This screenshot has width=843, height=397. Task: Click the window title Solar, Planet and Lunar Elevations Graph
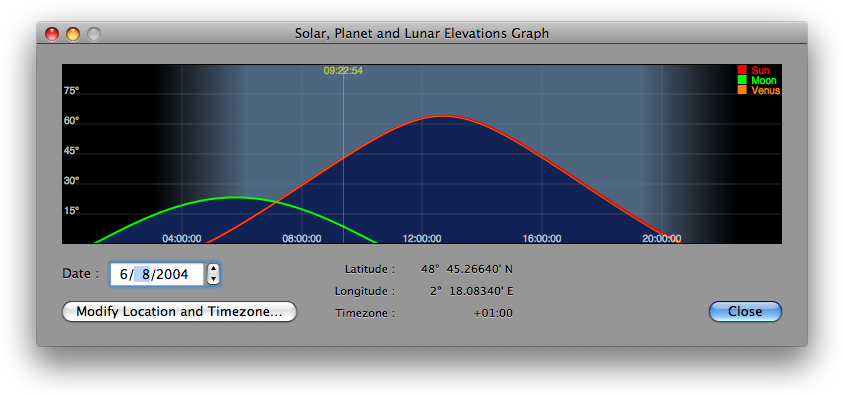click(x=422, y=33)
